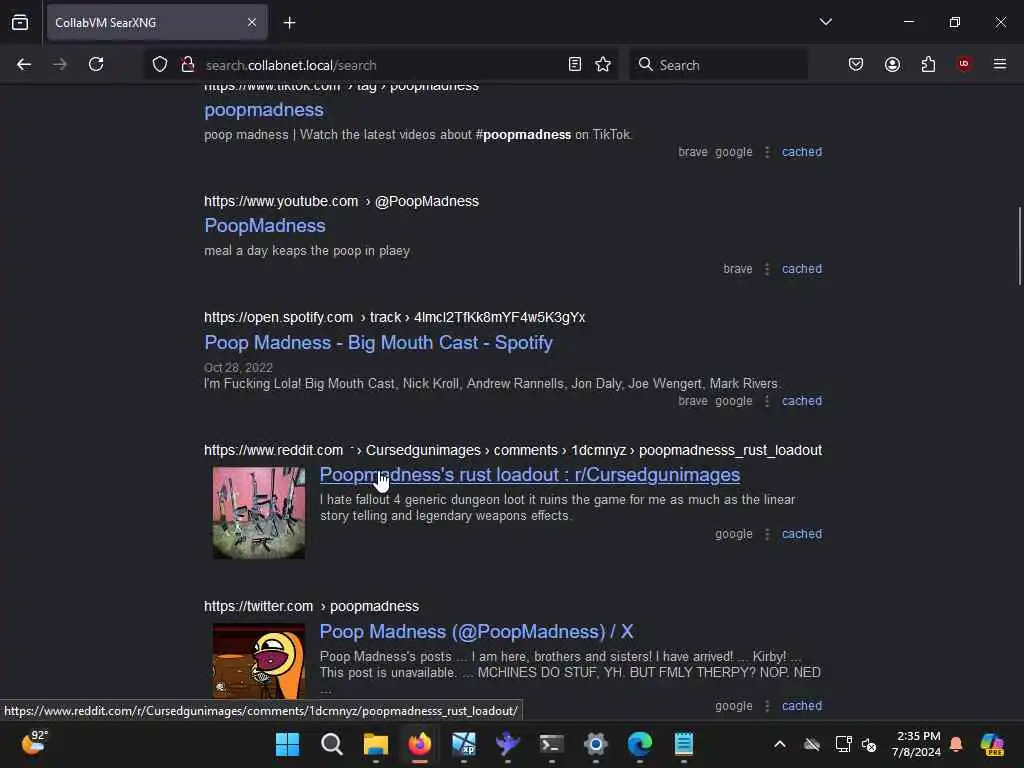Close the CollabVM SearXNG tab
The height and width of the screenshot is (768, 1024).
(x=252, y=23)
